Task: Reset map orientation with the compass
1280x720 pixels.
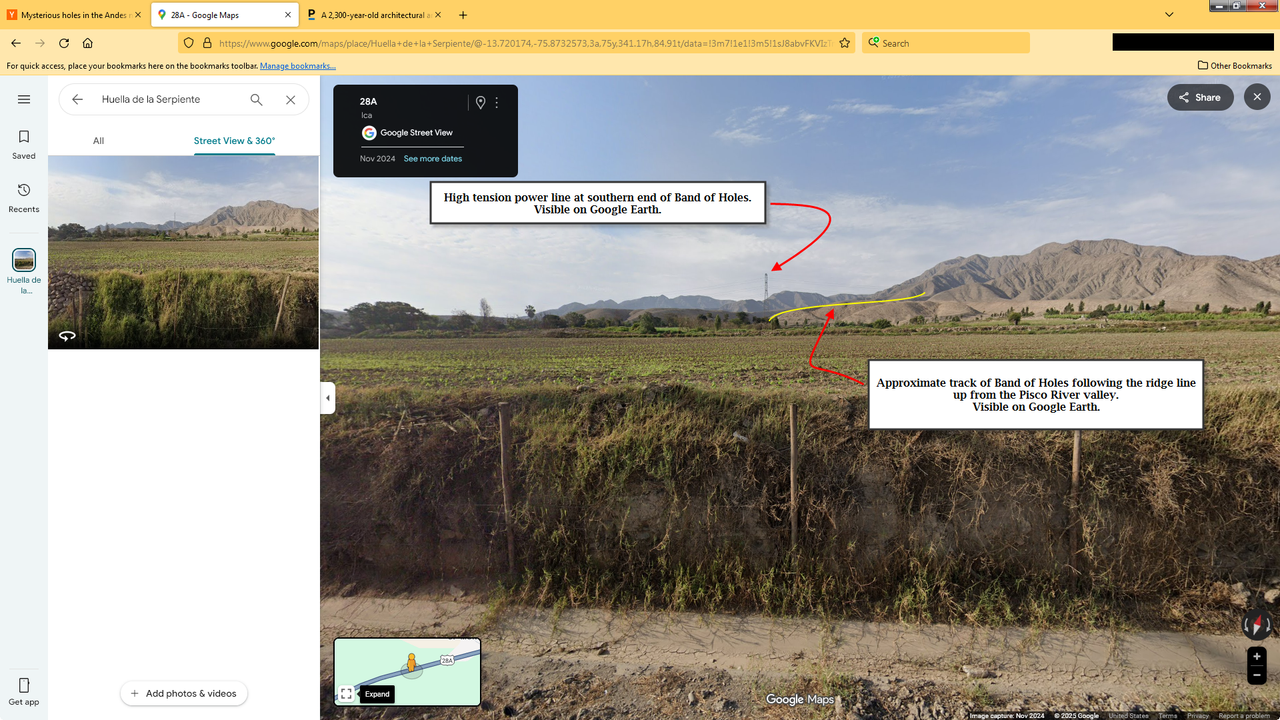Action: tap(1256, 624)
